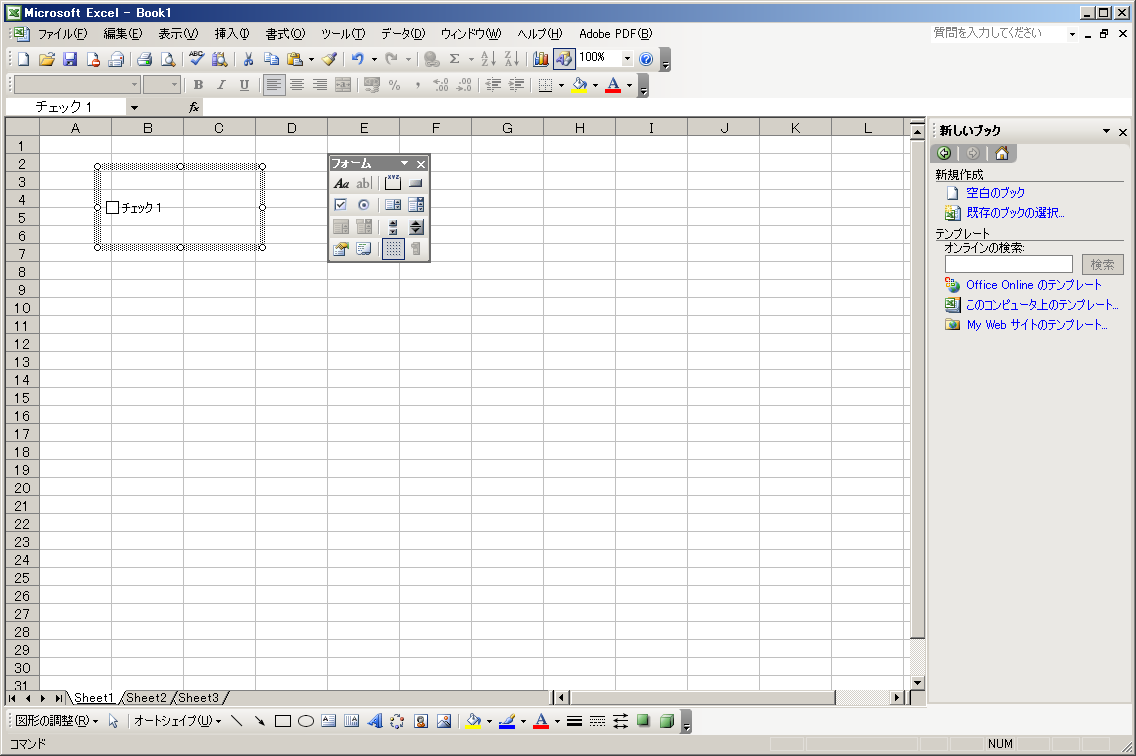The image size is (1136, 756).
Task: Select the Oval shape tool
Action: coord(306,720)
